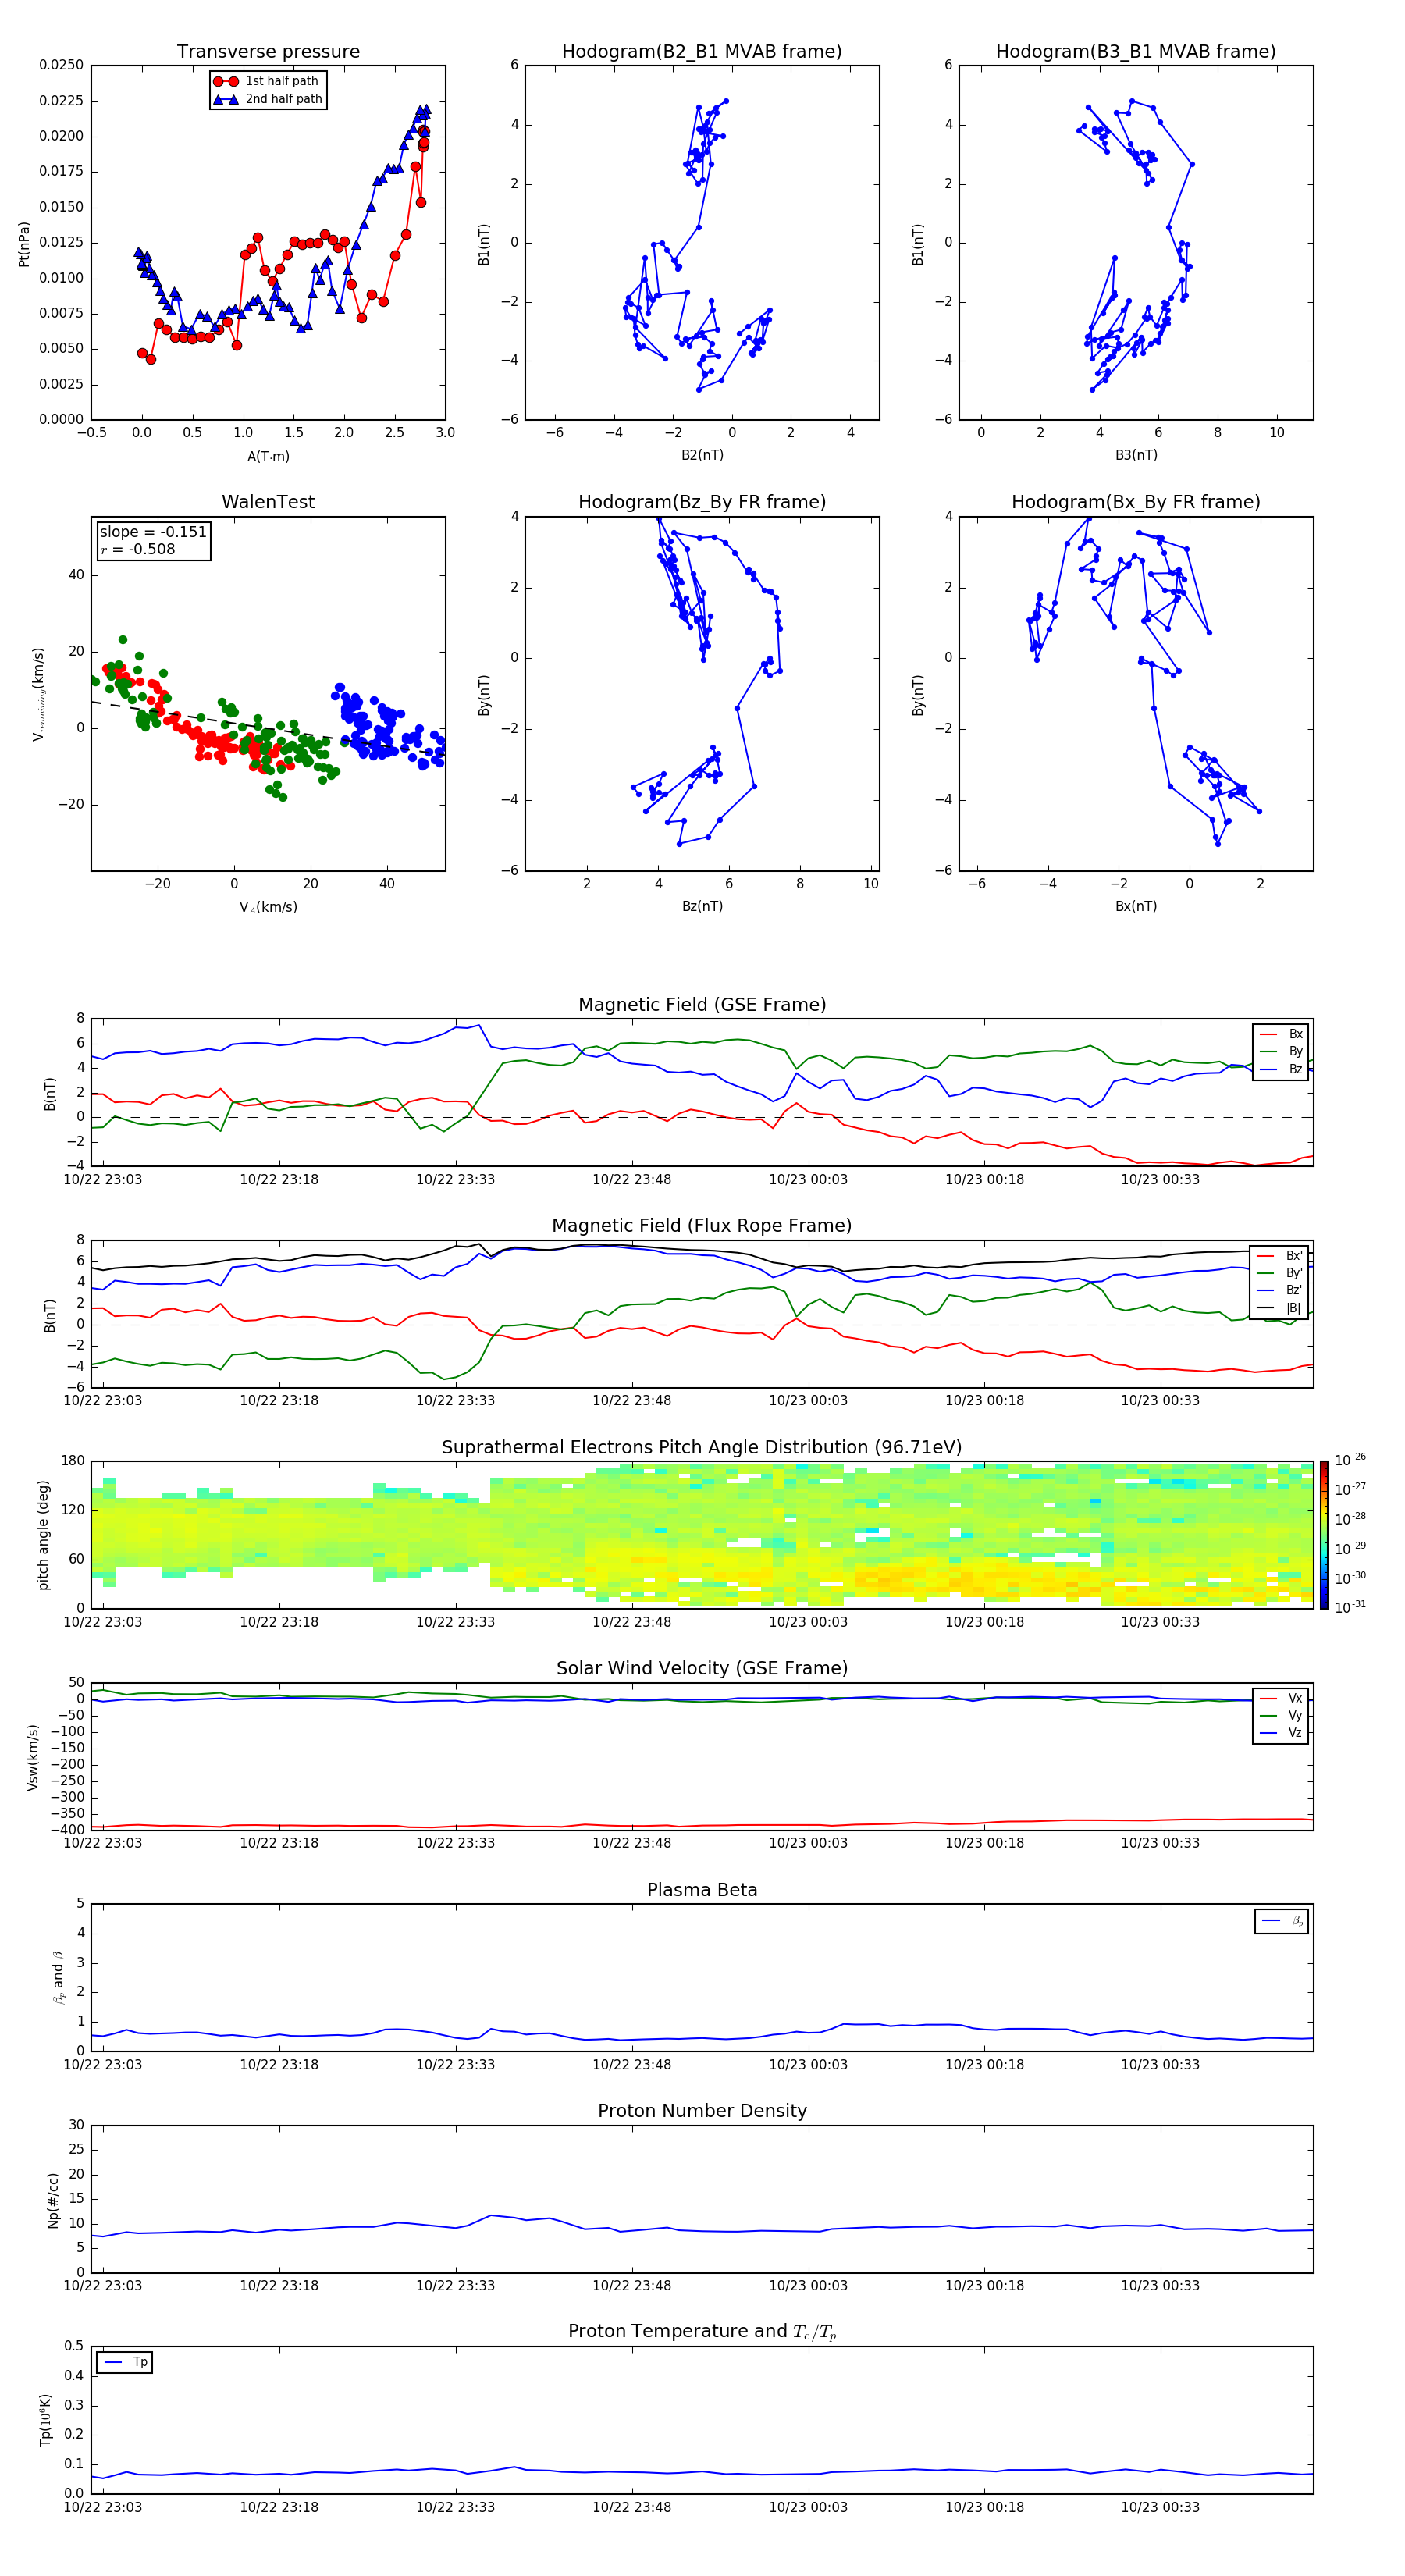1405x2576 pixels.
Task: Click the Walen test y-axis label 'V_remaining(km/s)'
Action: tap(38, 694)
